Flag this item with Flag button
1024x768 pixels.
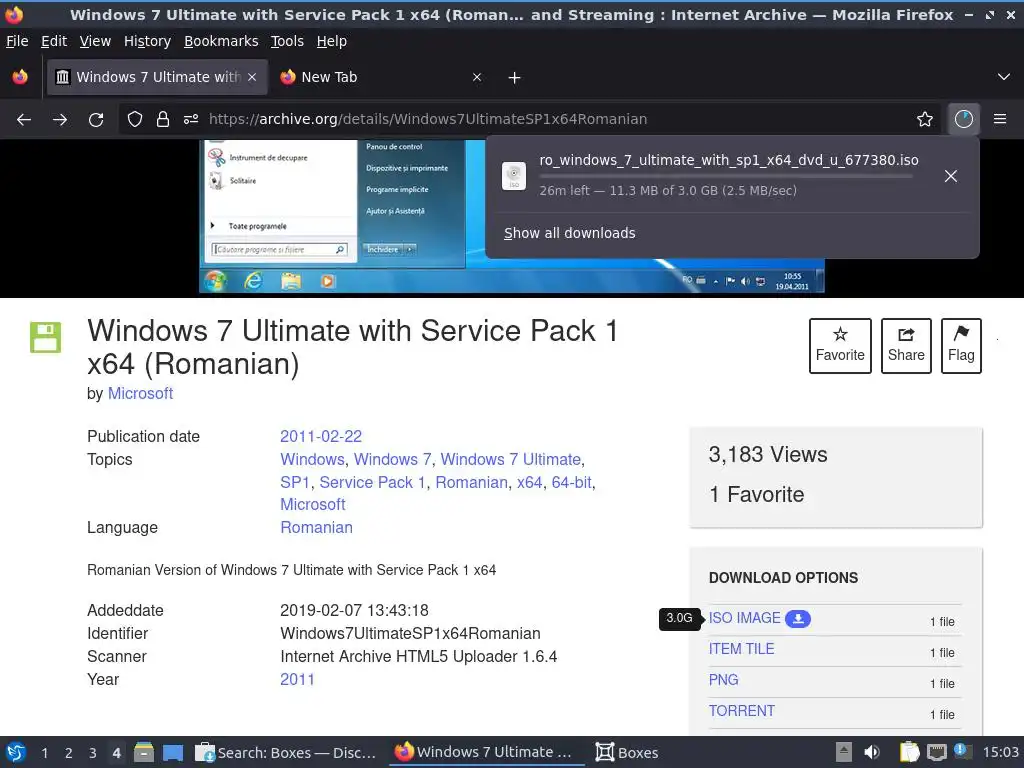[x=961, y=345]
